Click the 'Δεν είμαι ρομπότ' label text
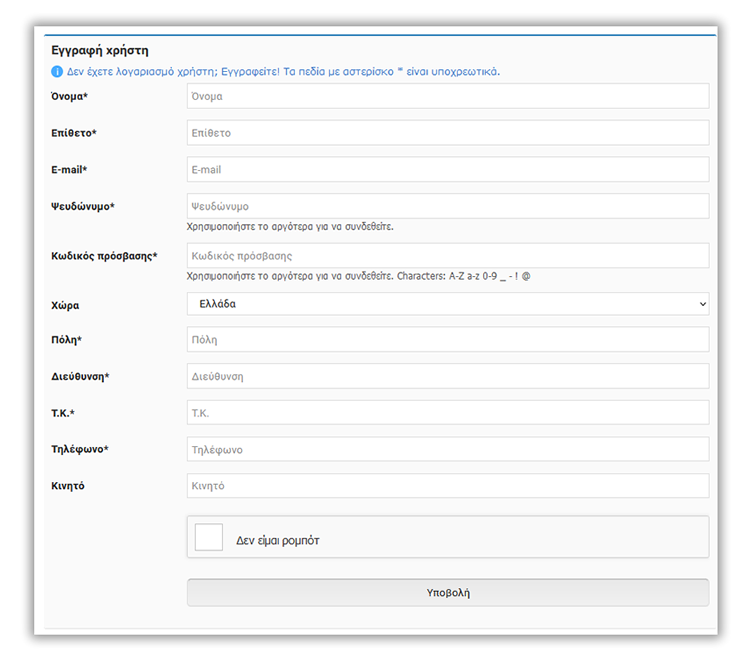Image resolution: width=750 pixels, height=668 pixels. coord(278,540)
